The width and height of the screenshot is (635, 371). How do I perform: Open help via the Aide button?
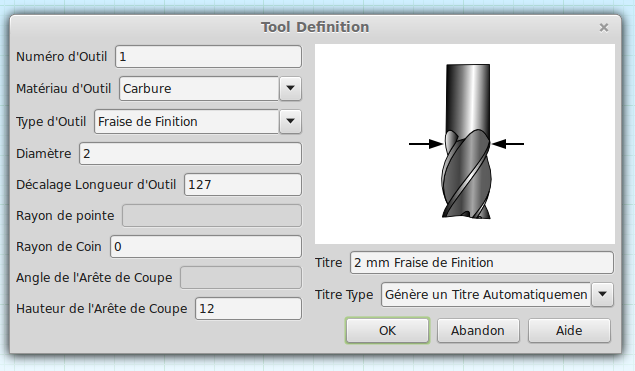click(569, 330)
